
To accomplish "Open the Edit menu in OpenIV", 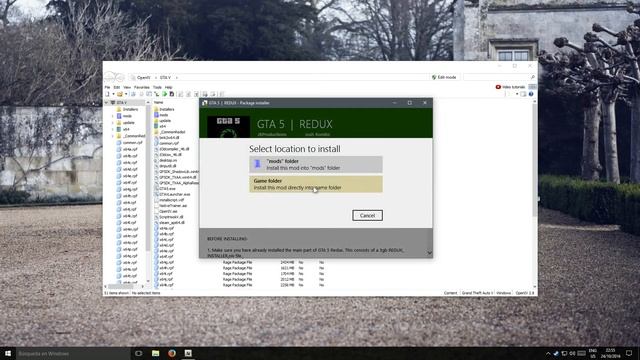I will [117, 87].
